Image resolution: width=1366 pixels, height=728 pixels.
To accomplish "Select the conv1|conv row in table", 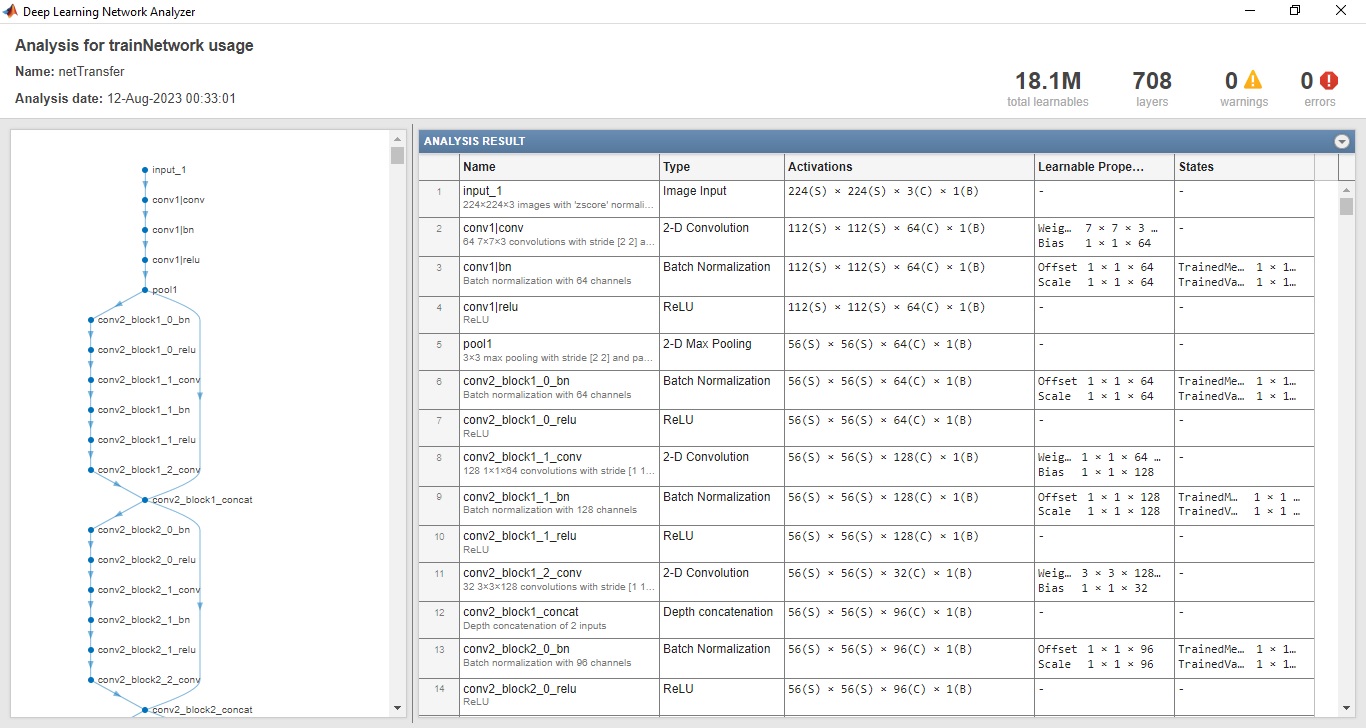I will (x=558, y=236).
